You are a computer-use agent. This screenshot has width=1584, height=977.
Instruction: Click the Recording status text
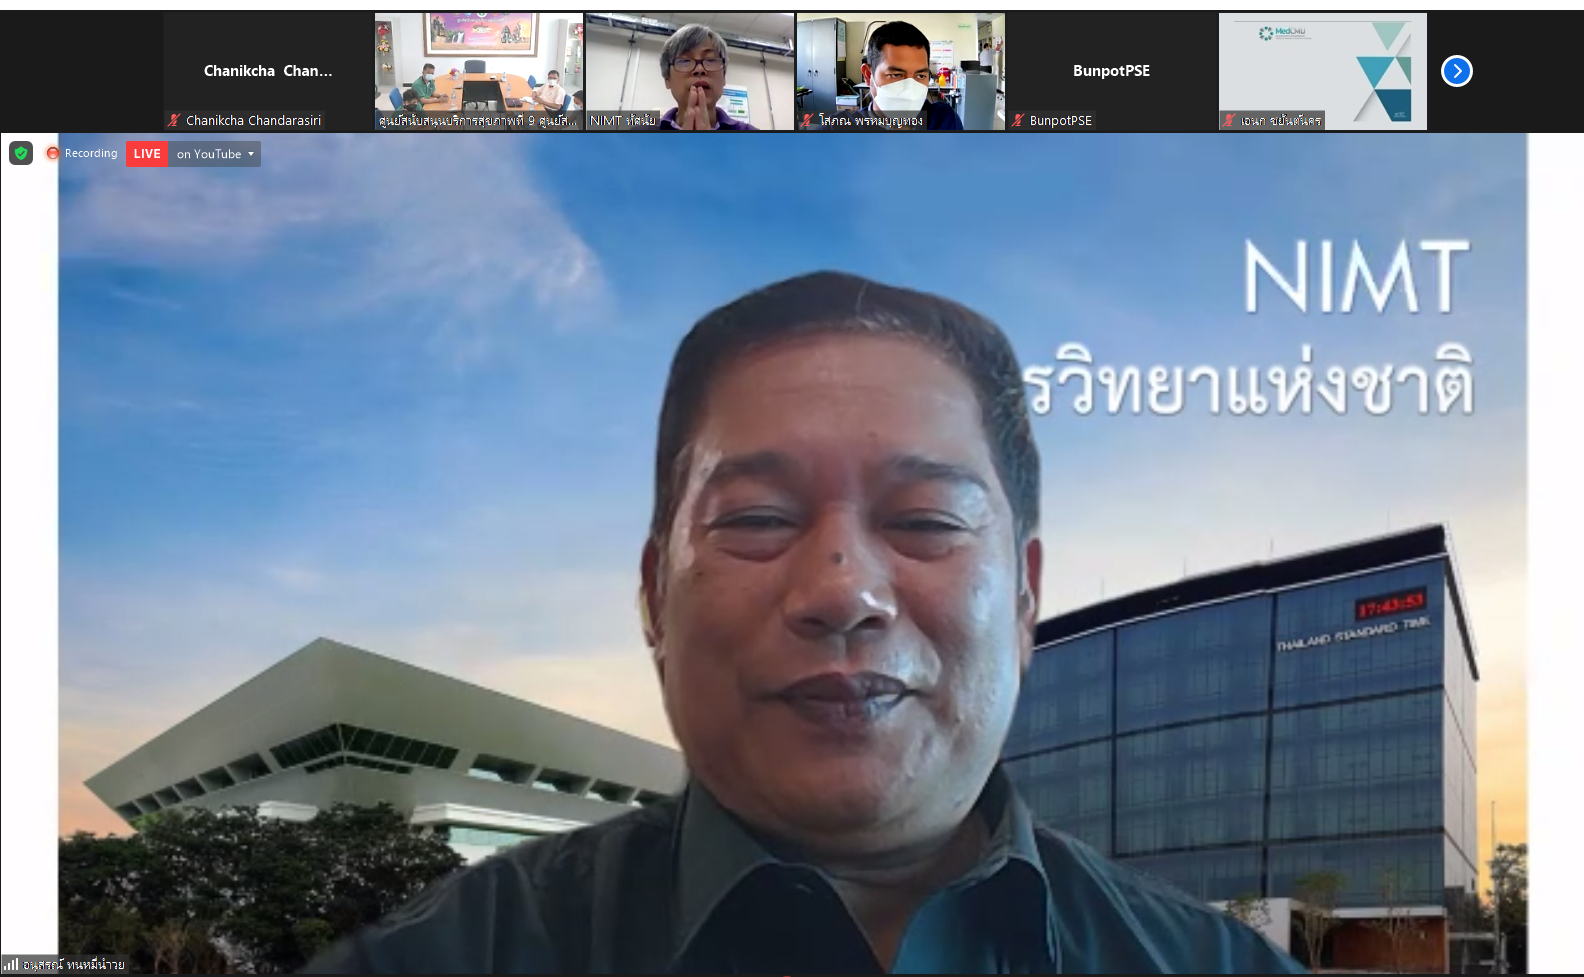[x=91, y=153]
